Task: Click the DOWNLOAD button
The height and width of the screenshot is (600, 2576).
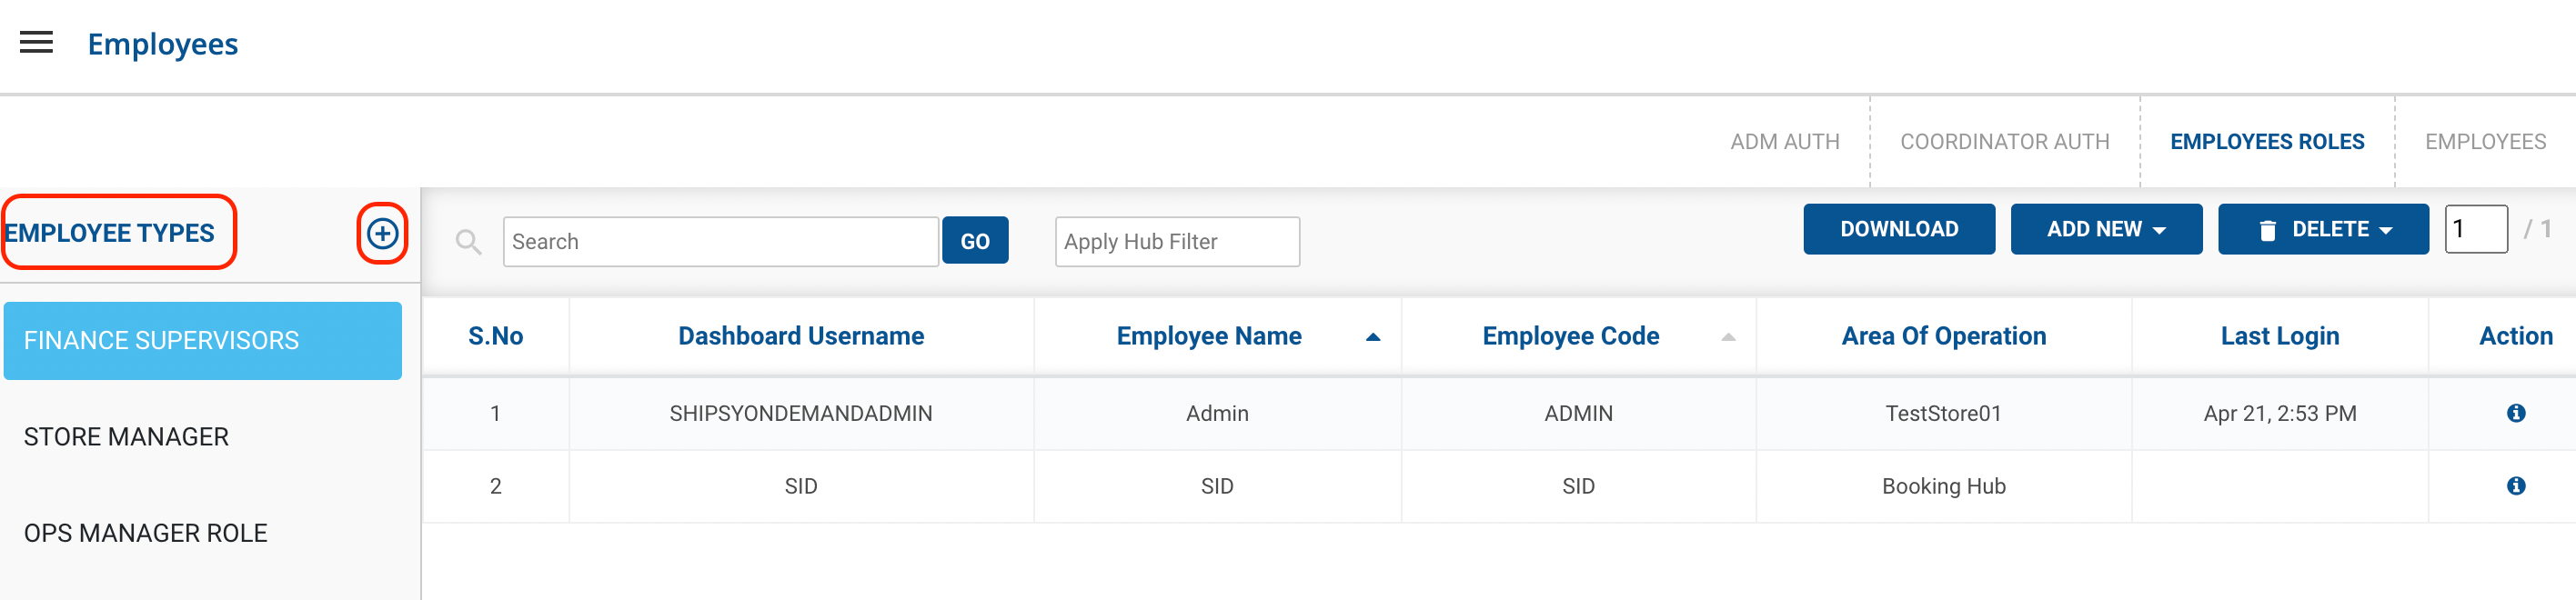Action: (x=1898, y=230)
